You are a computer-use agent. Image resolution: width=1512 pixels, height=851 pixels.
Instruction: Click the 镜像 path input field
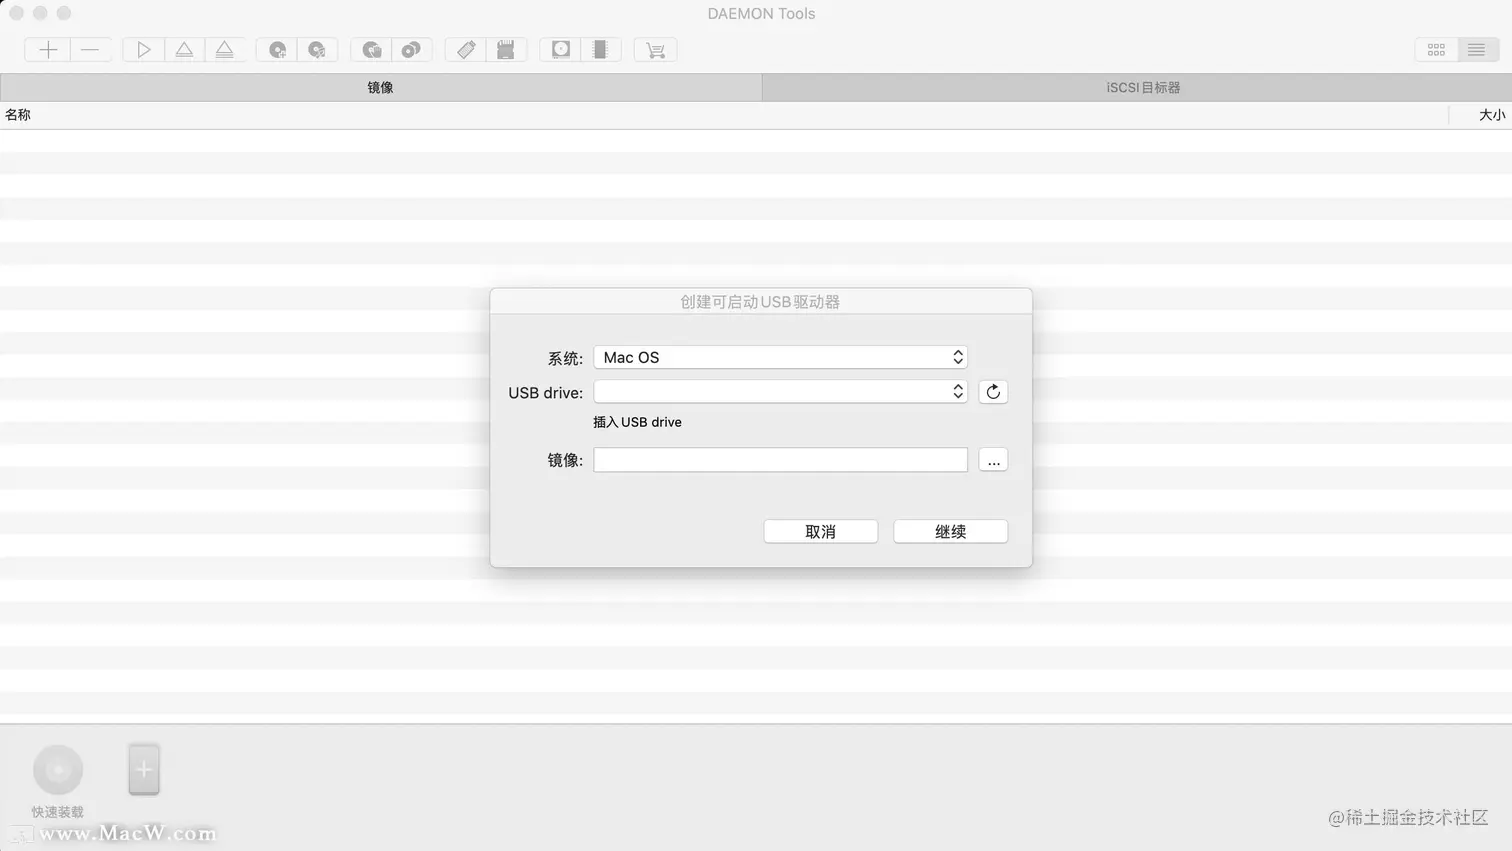780,460
